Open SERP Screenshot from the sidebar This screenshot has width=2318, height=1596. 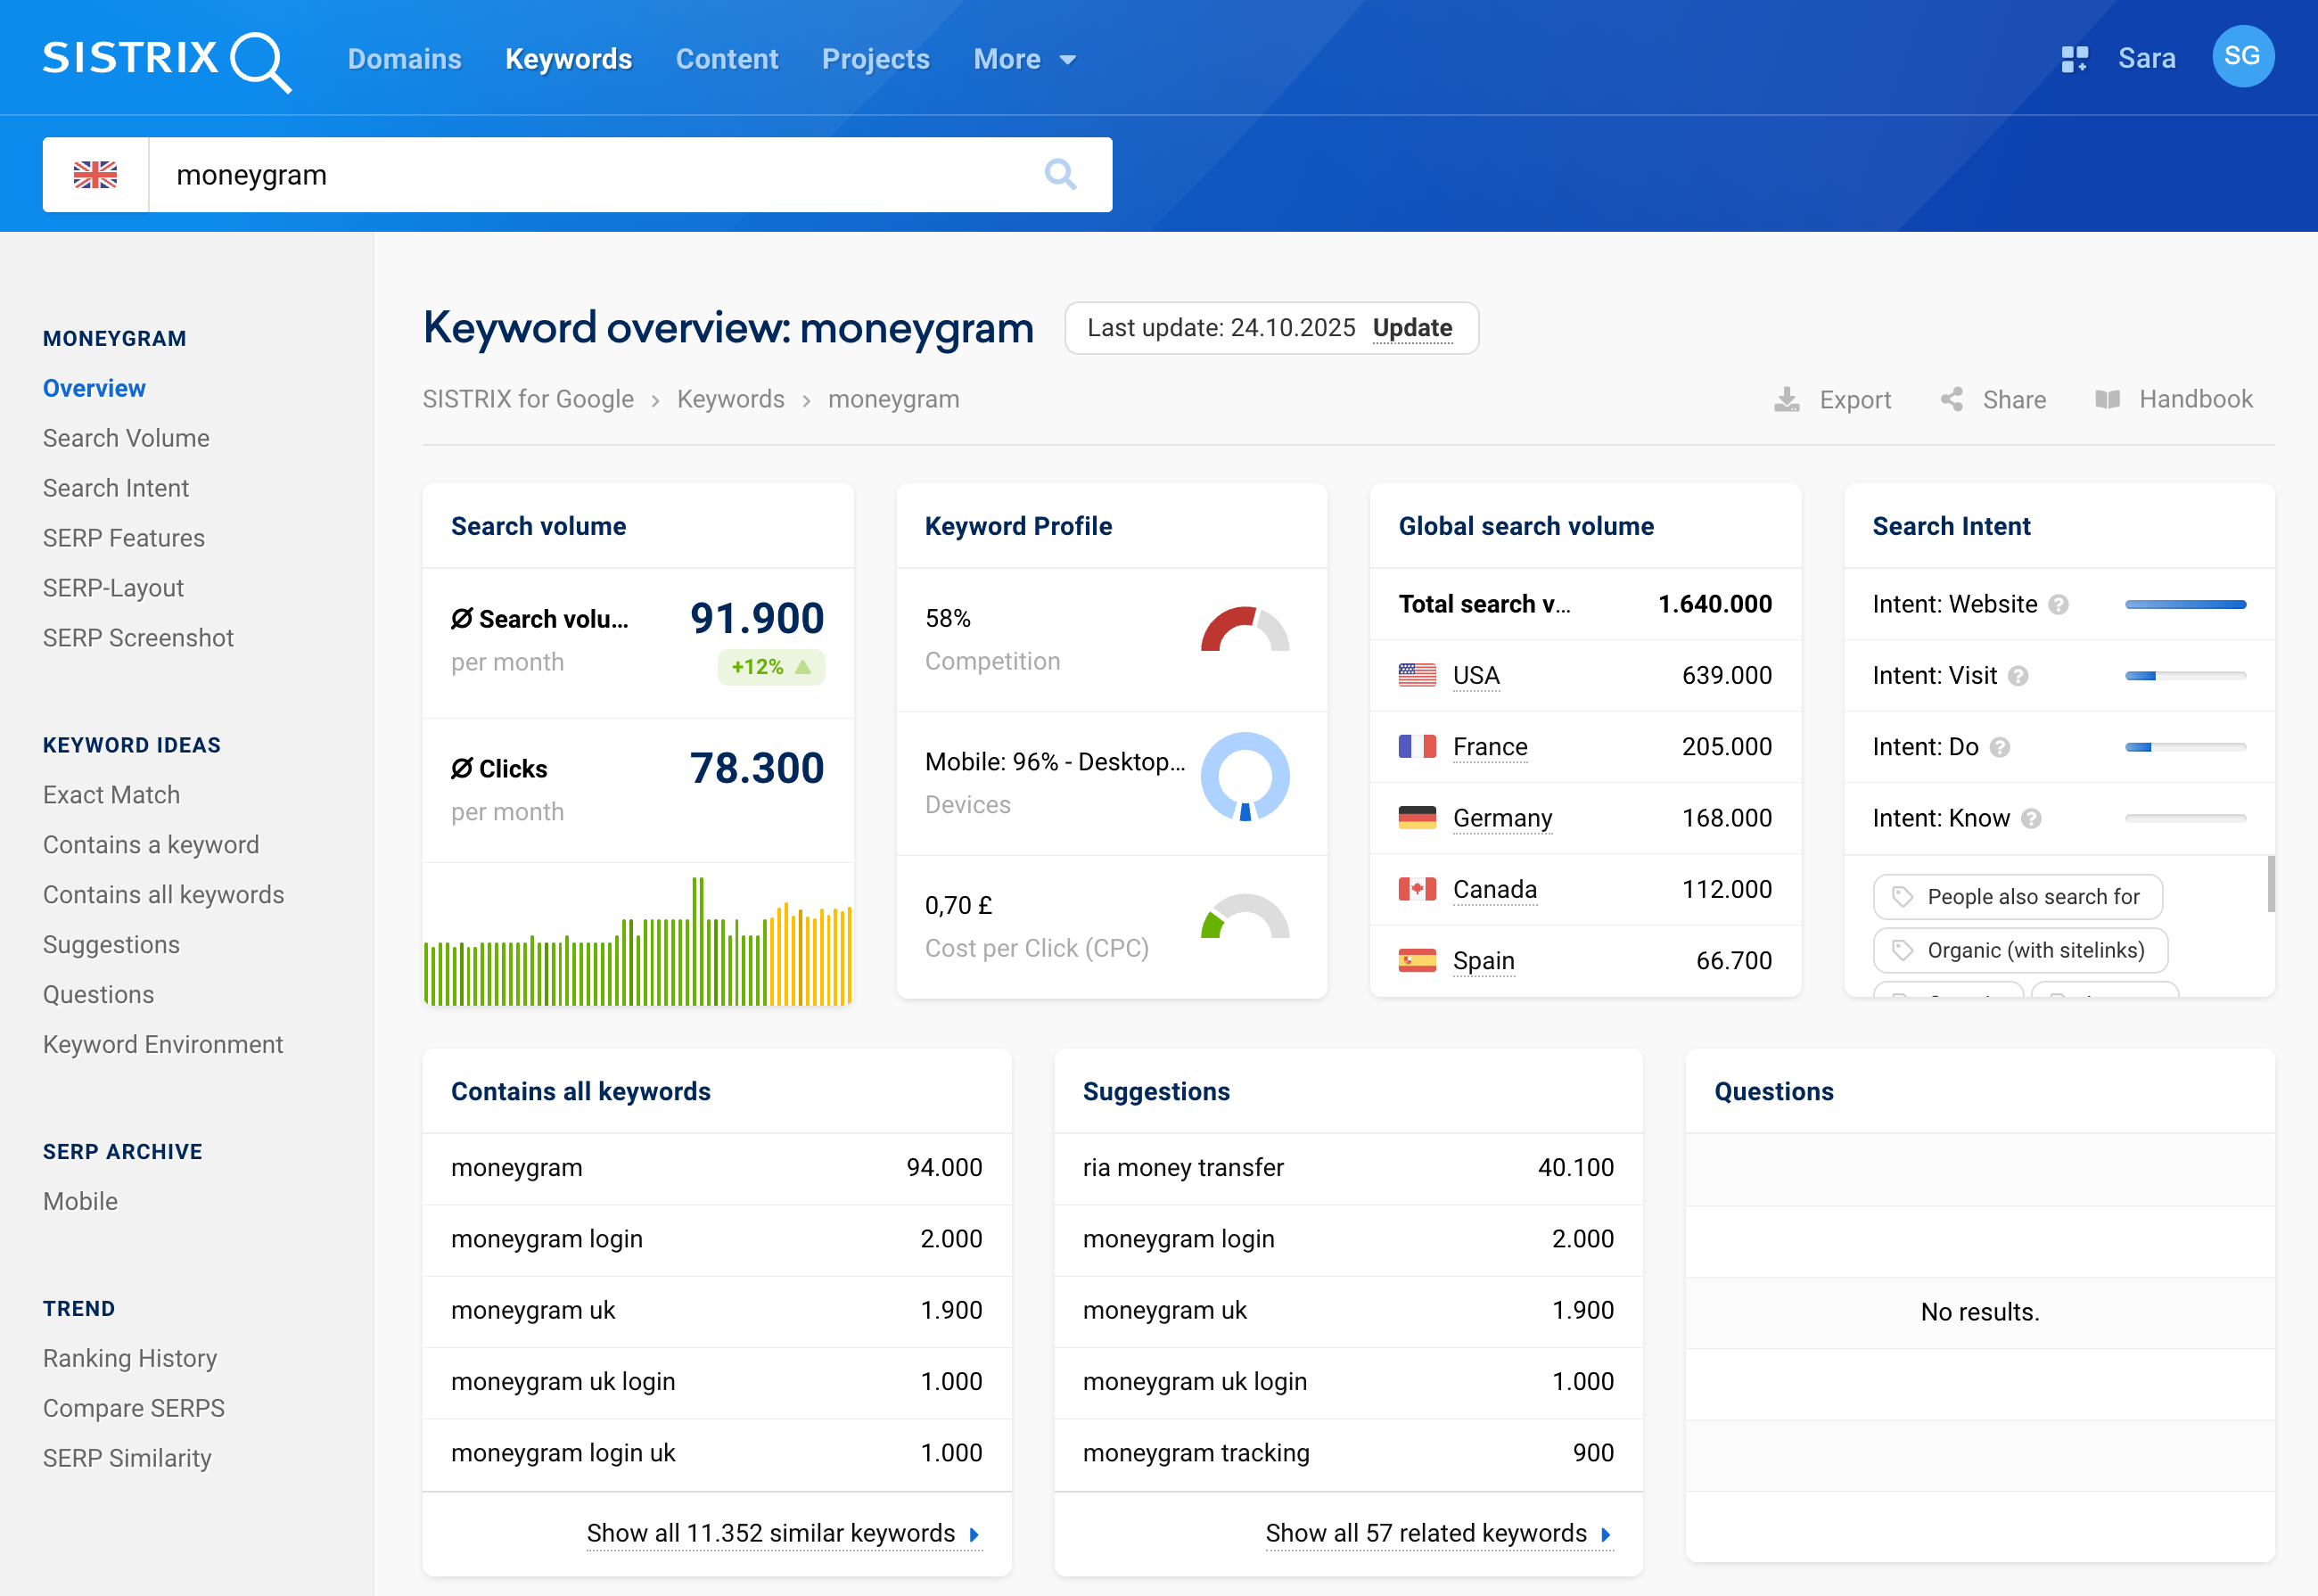click(138, 637)
